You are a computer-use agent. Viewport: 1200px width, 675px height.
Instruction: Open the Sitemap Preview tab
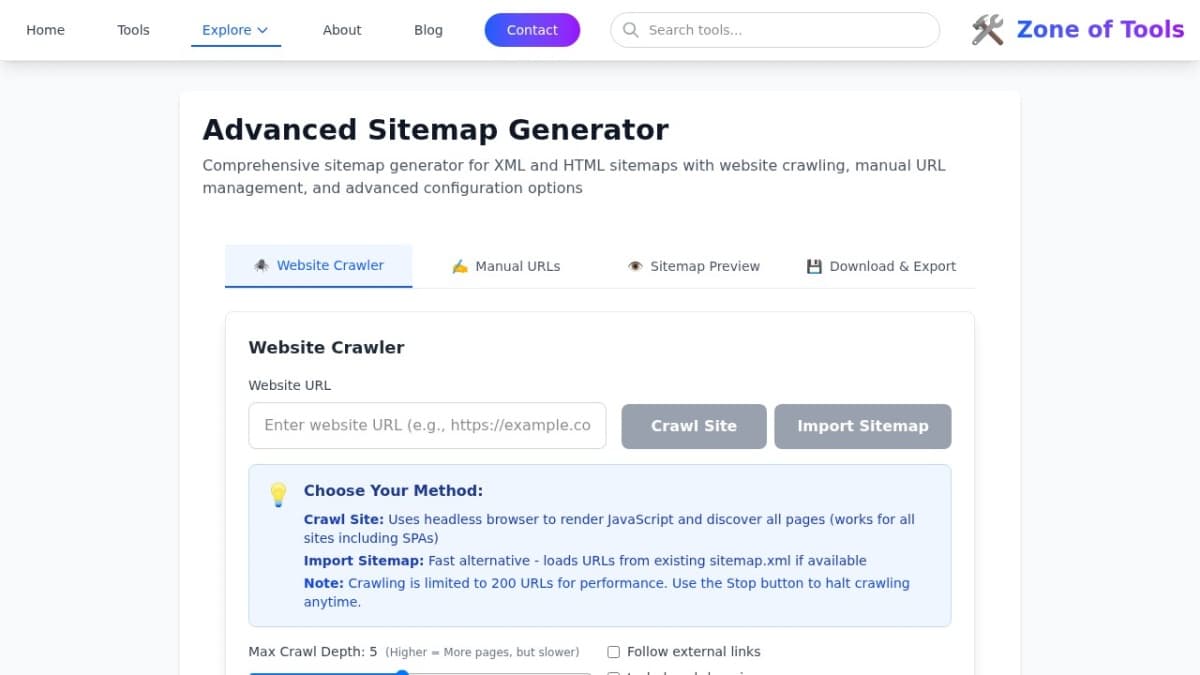(692, 266)
